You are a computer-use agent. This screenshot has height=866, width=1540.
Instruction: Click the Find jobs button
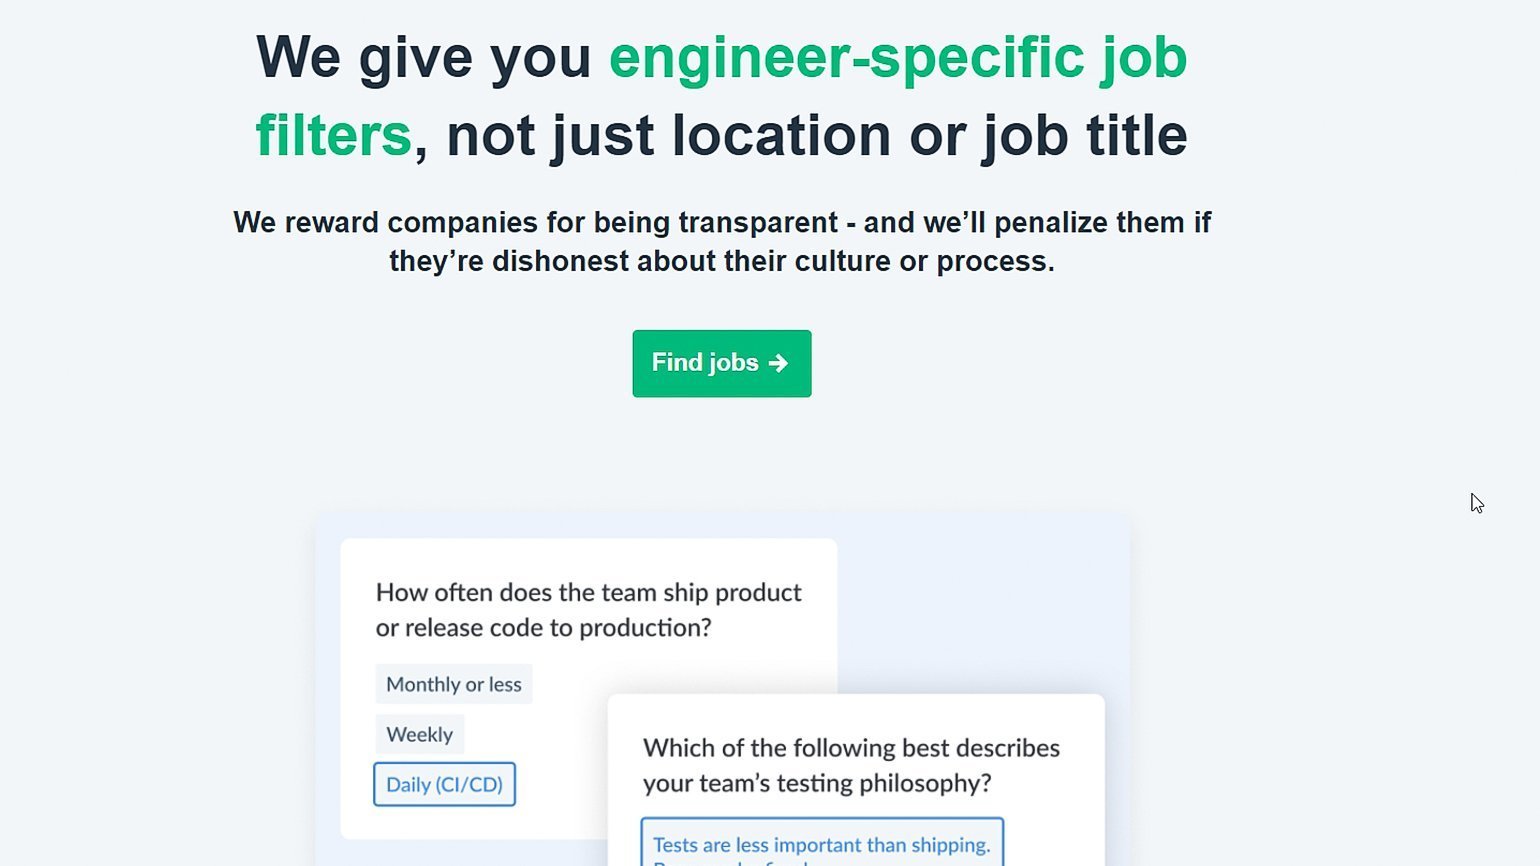pyautogui.click(x=721, y=363)
